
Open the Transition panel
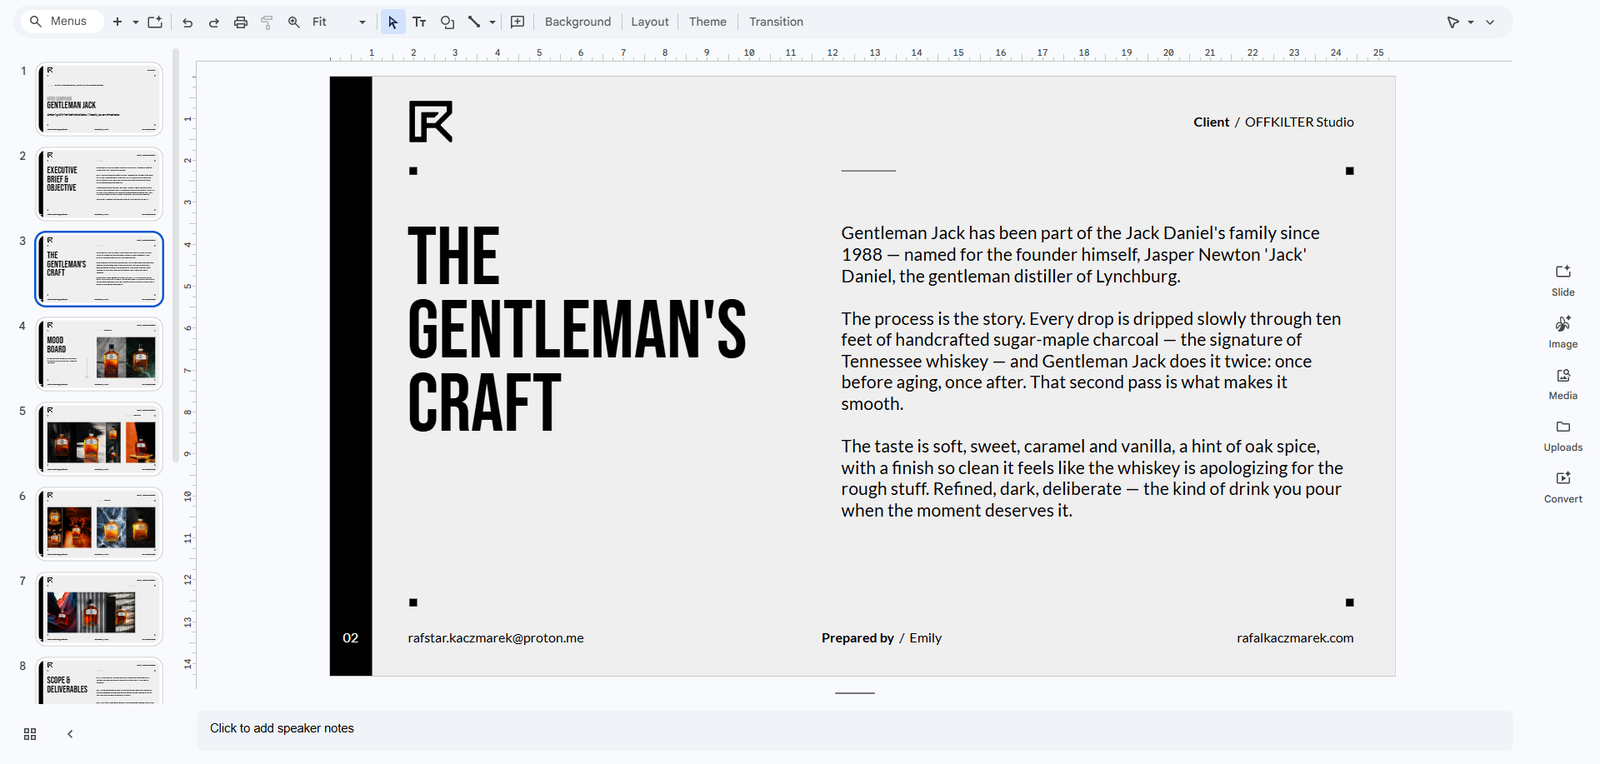coord(776,22)
